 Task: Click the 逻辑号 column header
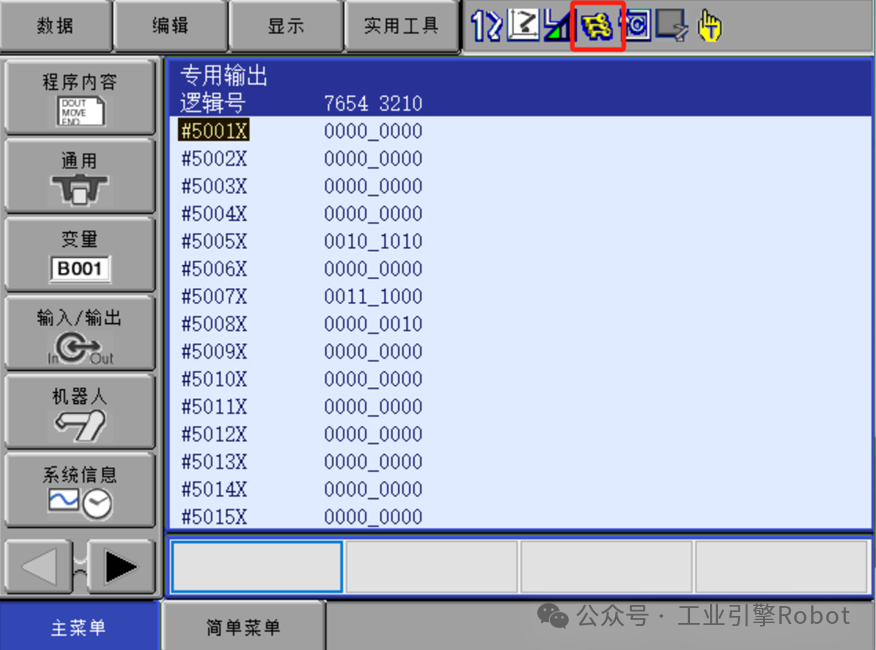point(213,103)
